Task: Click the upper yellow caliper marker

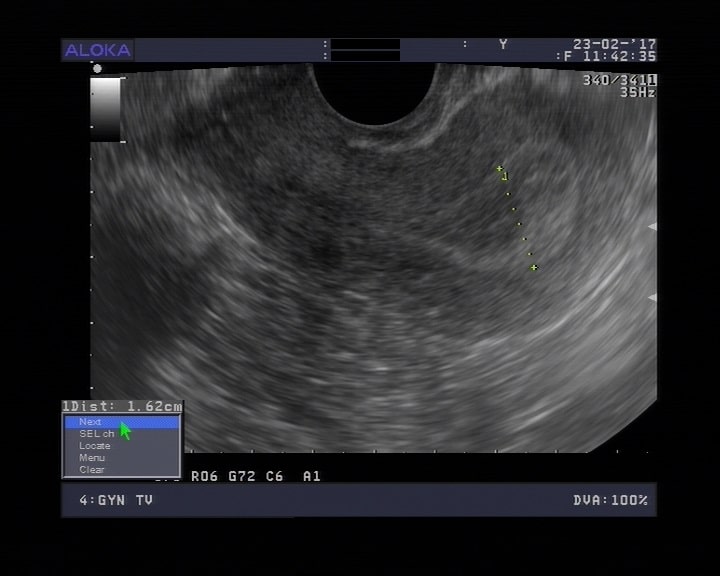Action: coord(500,170)
